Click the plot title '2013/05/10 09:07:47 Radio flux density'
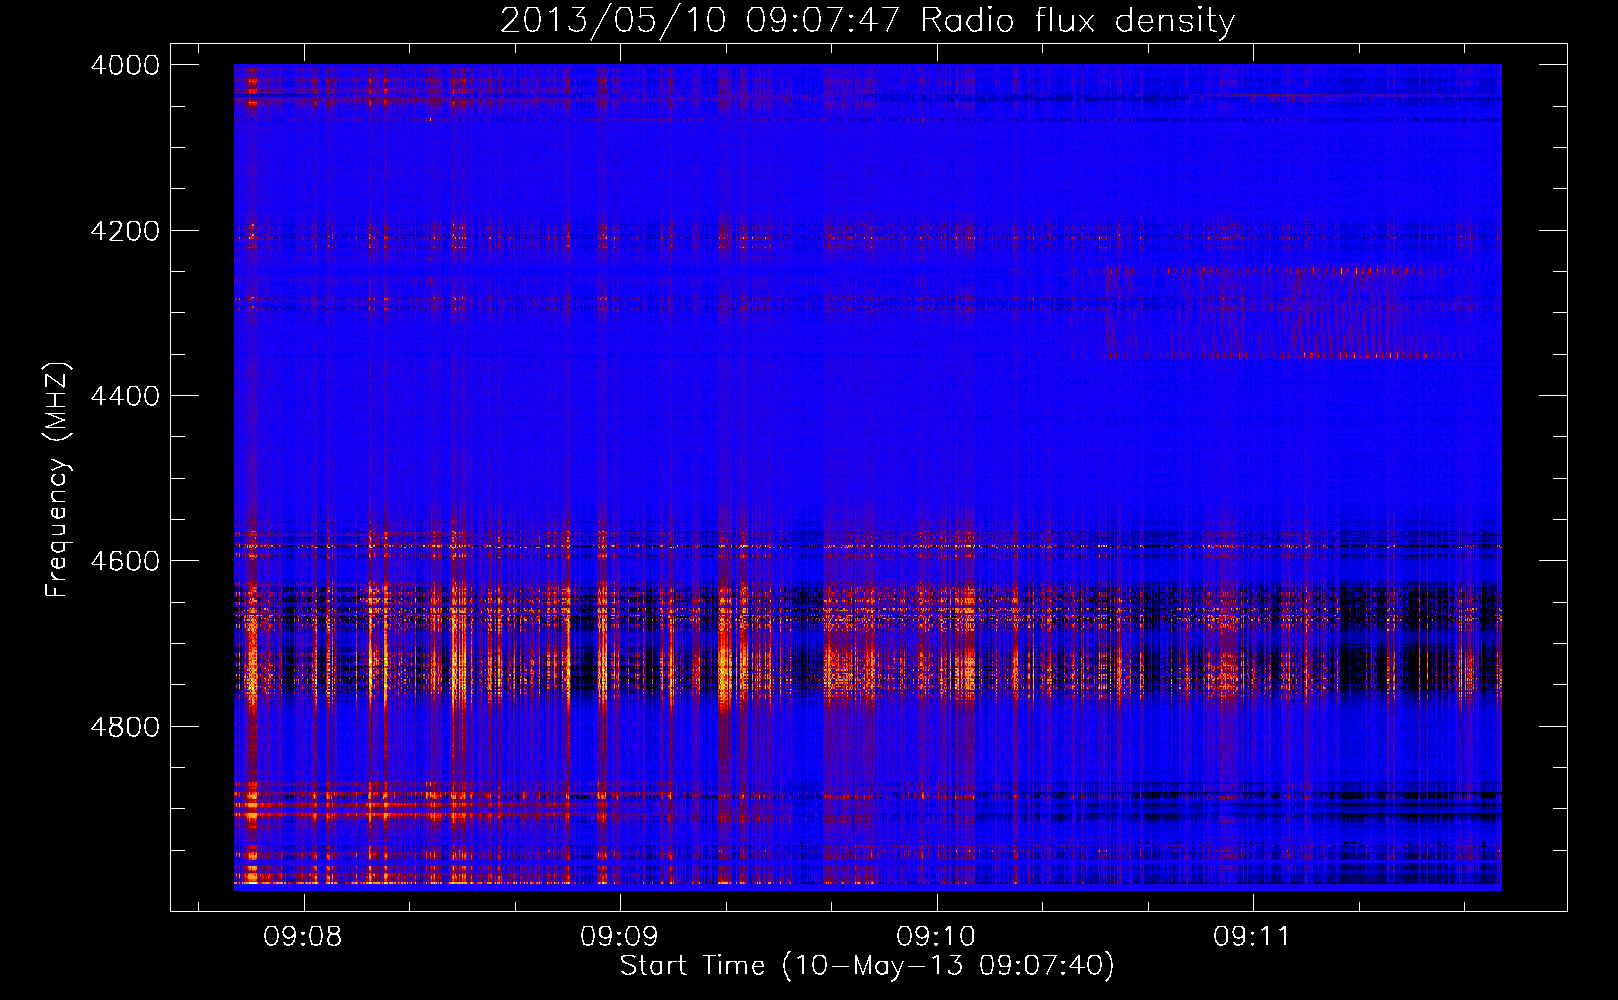Image resolution: width=1618 pixels, height=1000 pixels. (867, 21)
